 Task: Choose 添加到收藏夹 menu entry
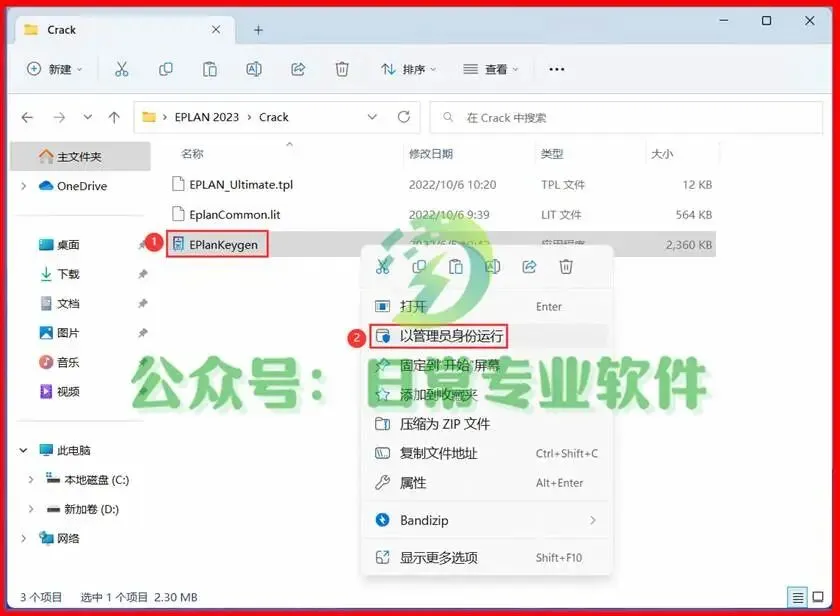[x=486, y=395]
